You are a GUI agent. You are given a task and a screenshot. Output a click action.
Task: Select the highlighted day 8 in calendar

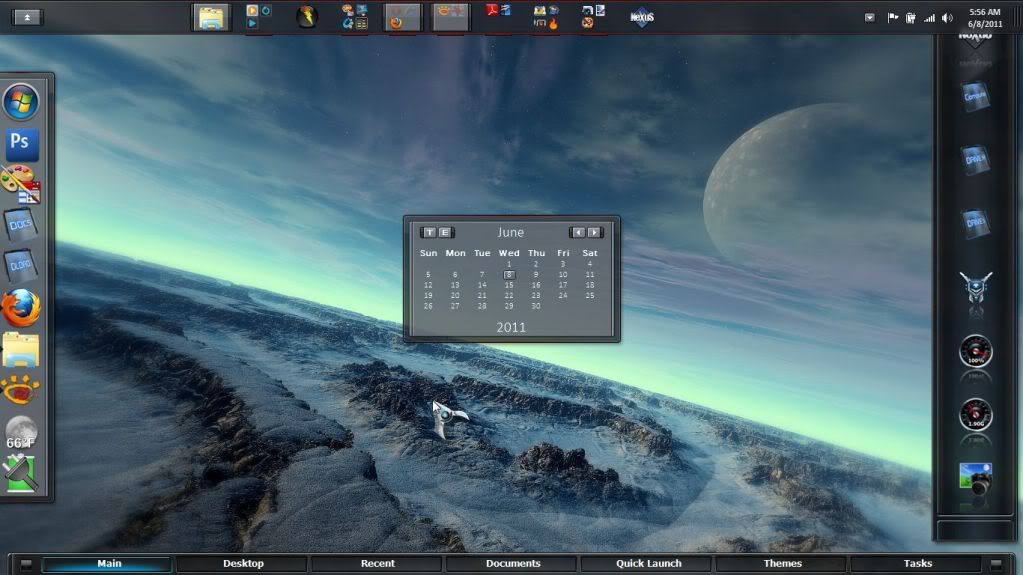point(509,275)
